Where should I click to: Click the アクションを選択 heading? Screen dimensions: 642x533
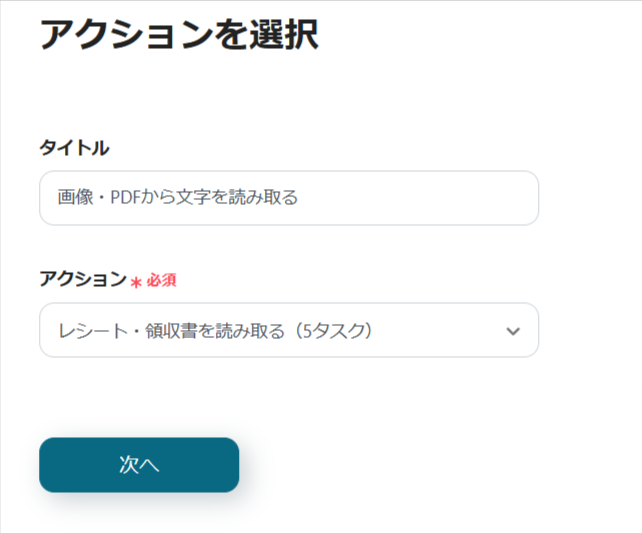click(178, 36)
